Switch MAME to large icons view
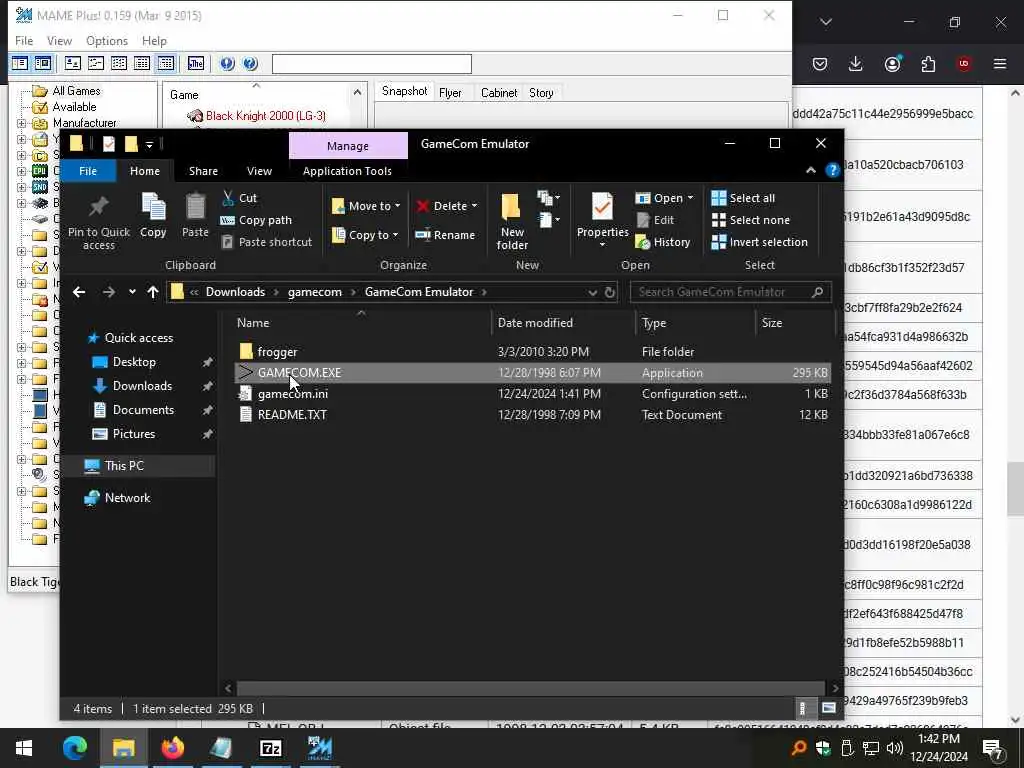 [72, 63]
